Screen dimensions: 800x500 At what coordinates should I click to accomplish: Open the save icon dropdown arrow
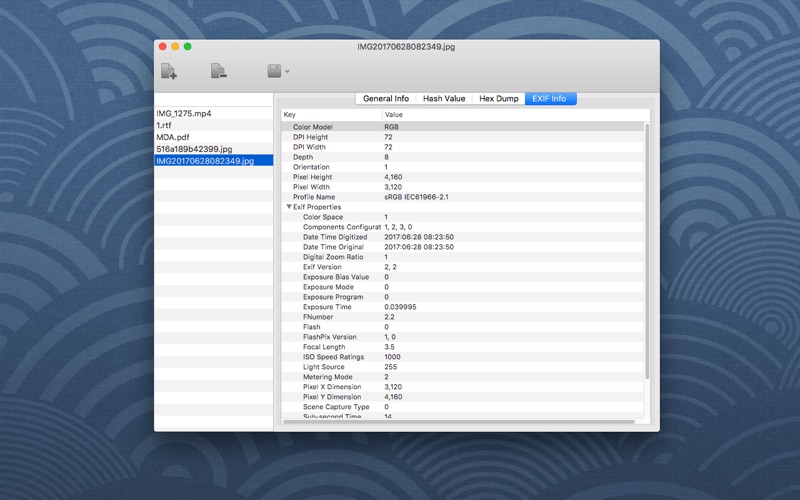click(287, 71)
